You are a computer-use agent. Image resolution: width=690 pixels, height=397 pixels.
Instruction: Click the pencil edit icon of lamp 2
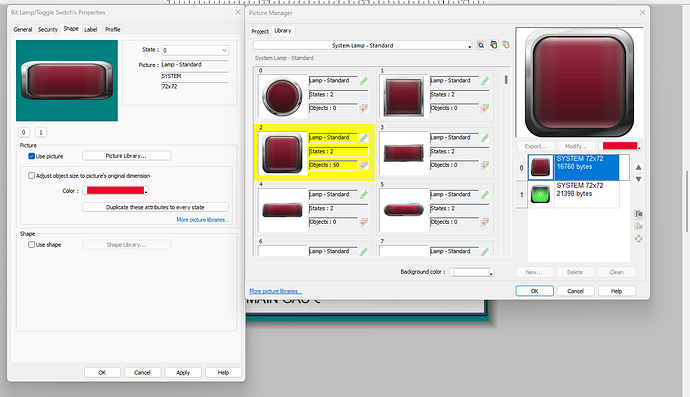point(363,138)
